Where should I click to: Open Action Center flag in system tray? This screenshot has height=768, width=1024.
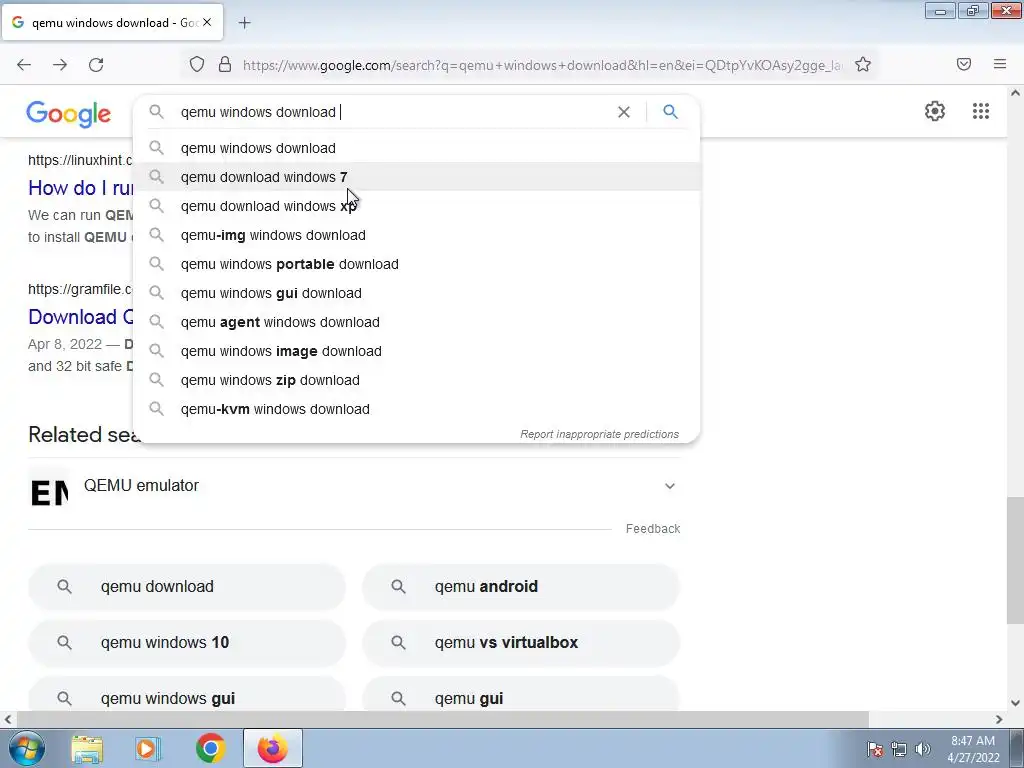875,749
